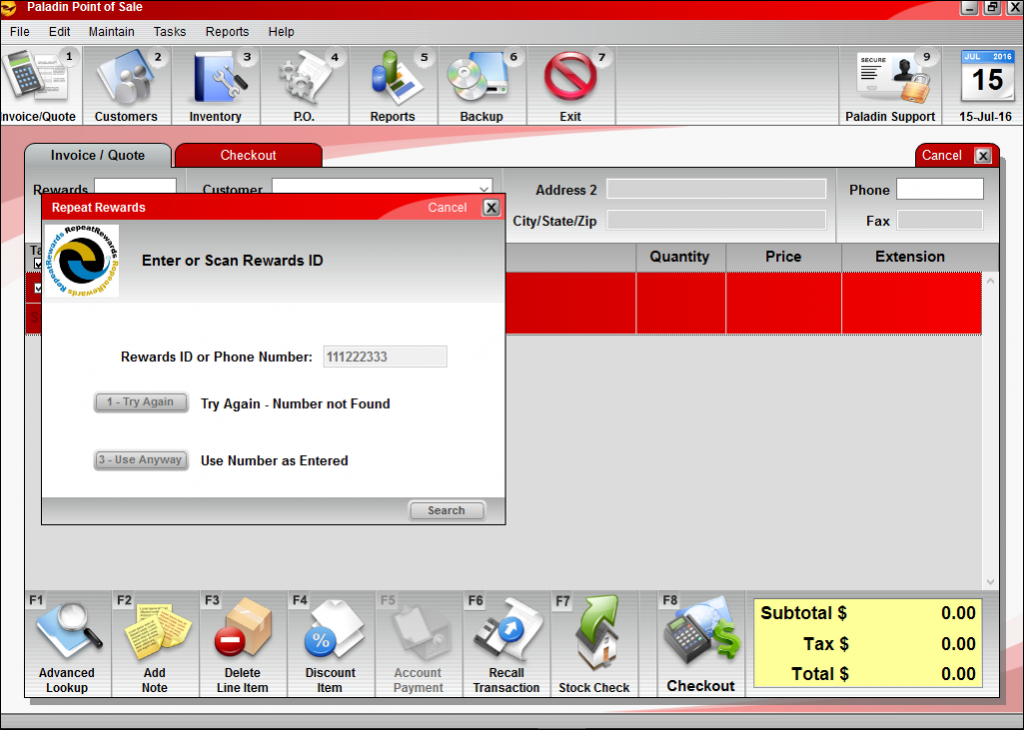
Task: Open F4 Discount Item
Action: point(330,644)
